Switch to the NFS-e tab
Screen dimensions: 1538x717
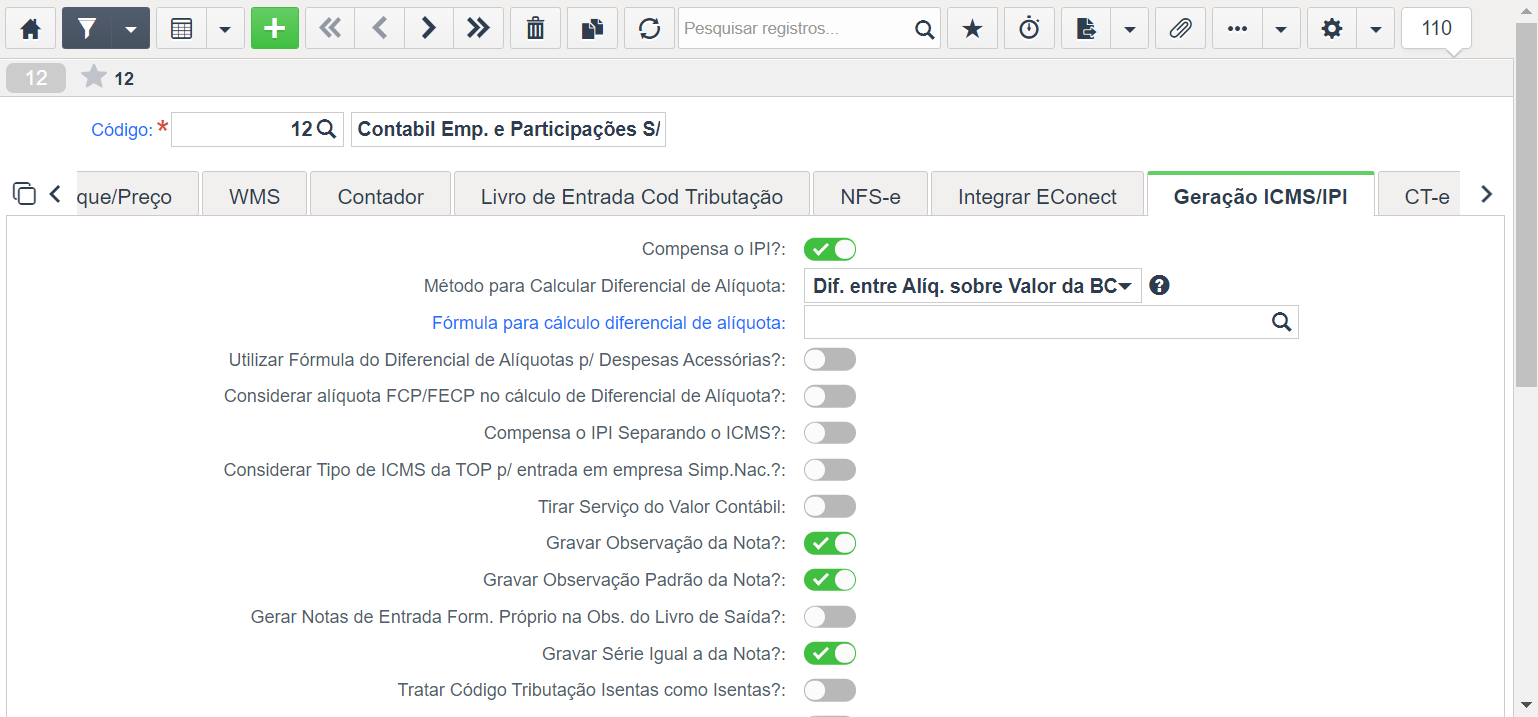point(870,196)
